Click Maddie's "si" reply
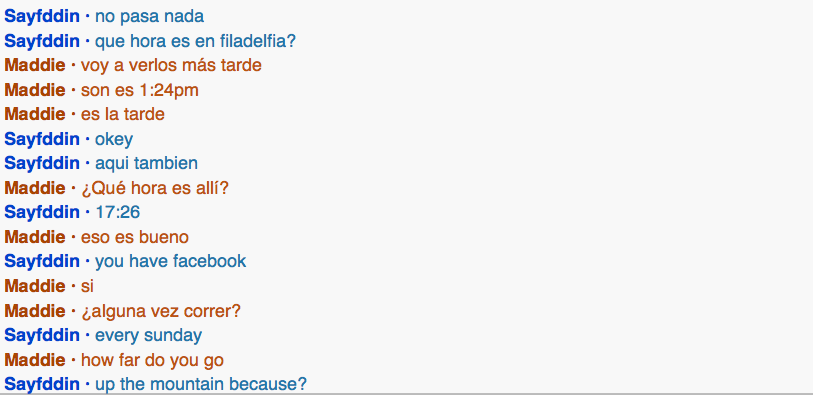The image size is (813, 395). click(x=87, y=286)
